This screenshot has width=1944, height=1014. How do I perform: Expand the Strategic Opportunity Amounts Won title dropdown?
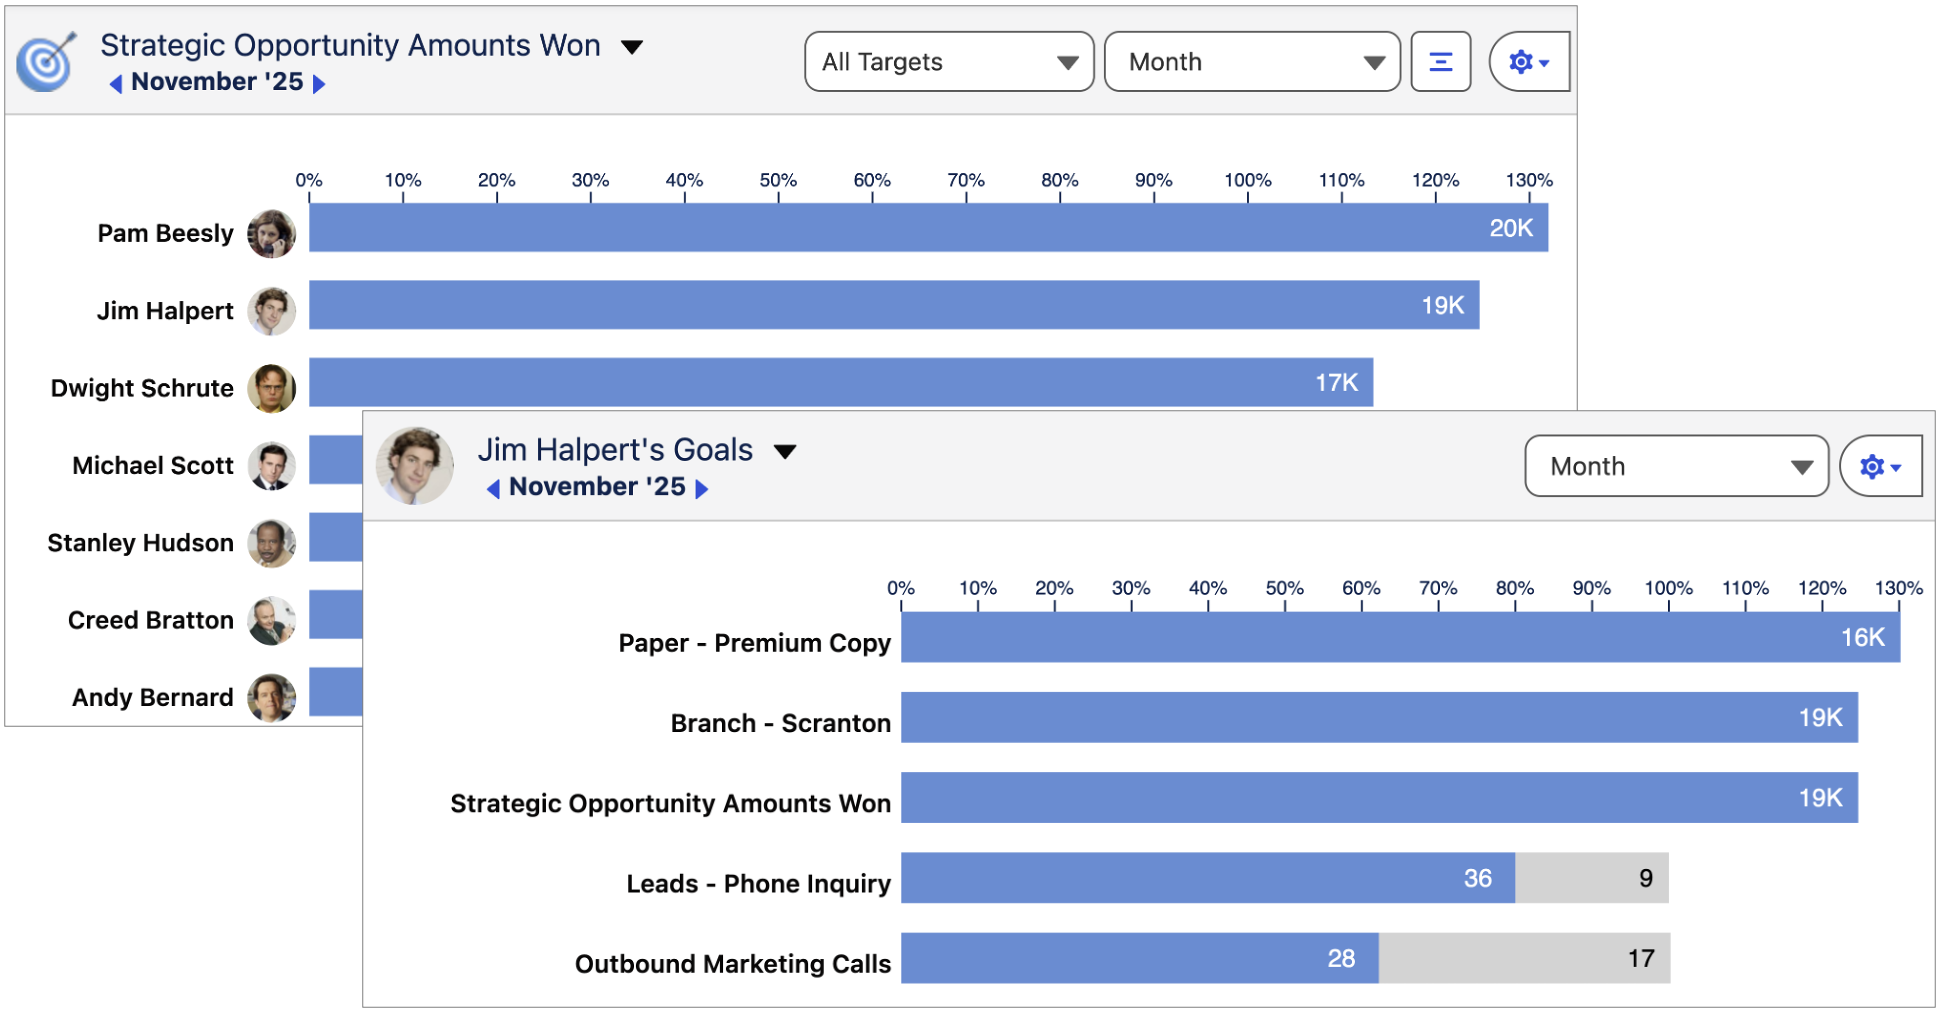coord(632,45)
